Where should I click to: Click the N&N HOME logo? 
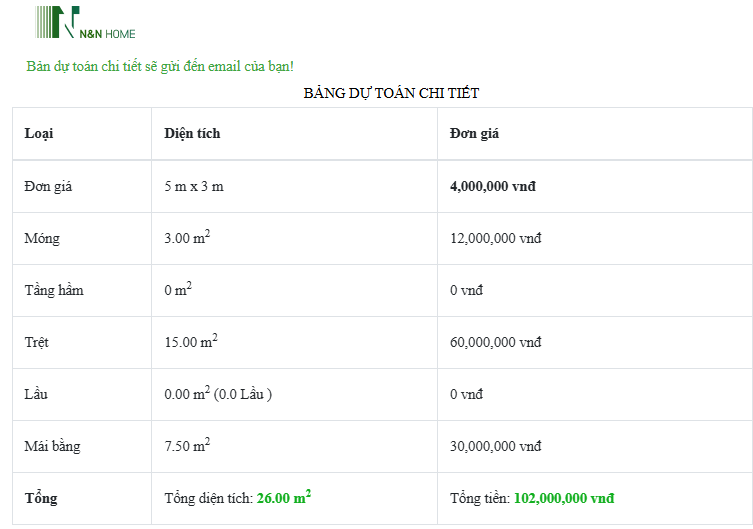pyautogui.click(x=85, y=23)
